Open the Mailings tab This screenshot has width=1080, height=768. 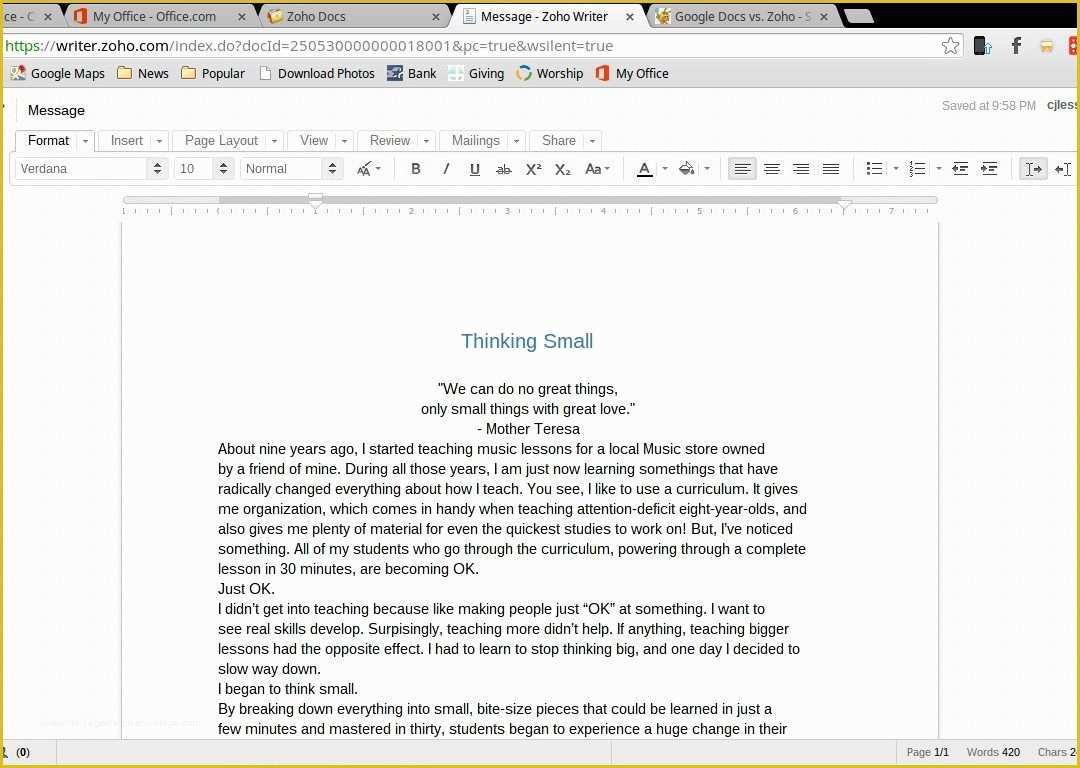[475, 141]
